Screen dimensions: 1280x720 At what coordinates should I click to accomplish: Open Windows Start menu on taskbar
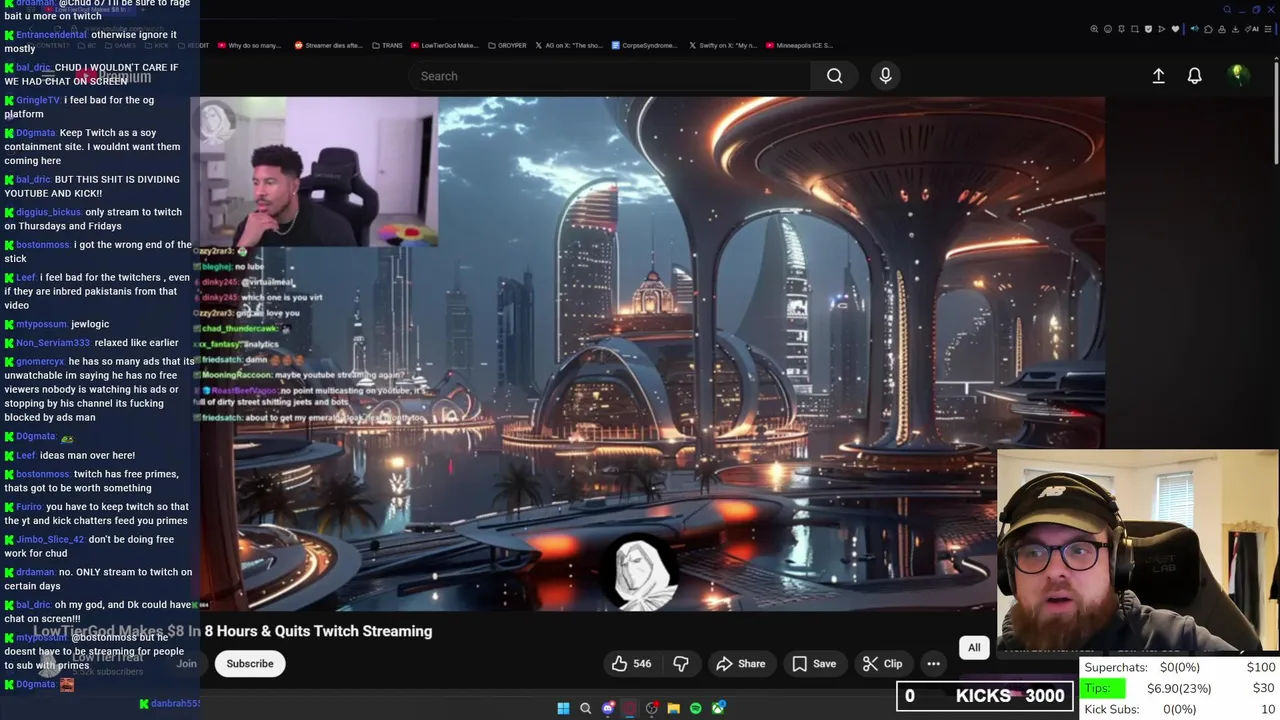coord(563,709)
